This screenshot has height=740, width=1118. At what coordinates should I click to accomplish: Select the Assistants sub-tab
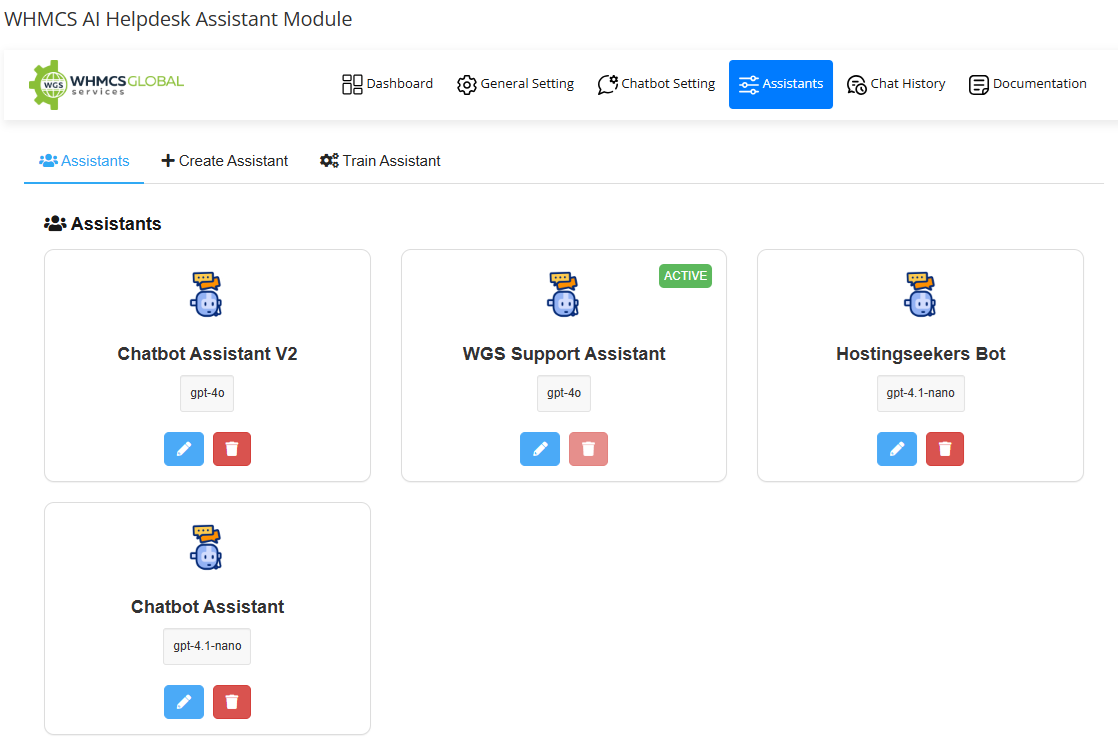[x=84, y=161]
